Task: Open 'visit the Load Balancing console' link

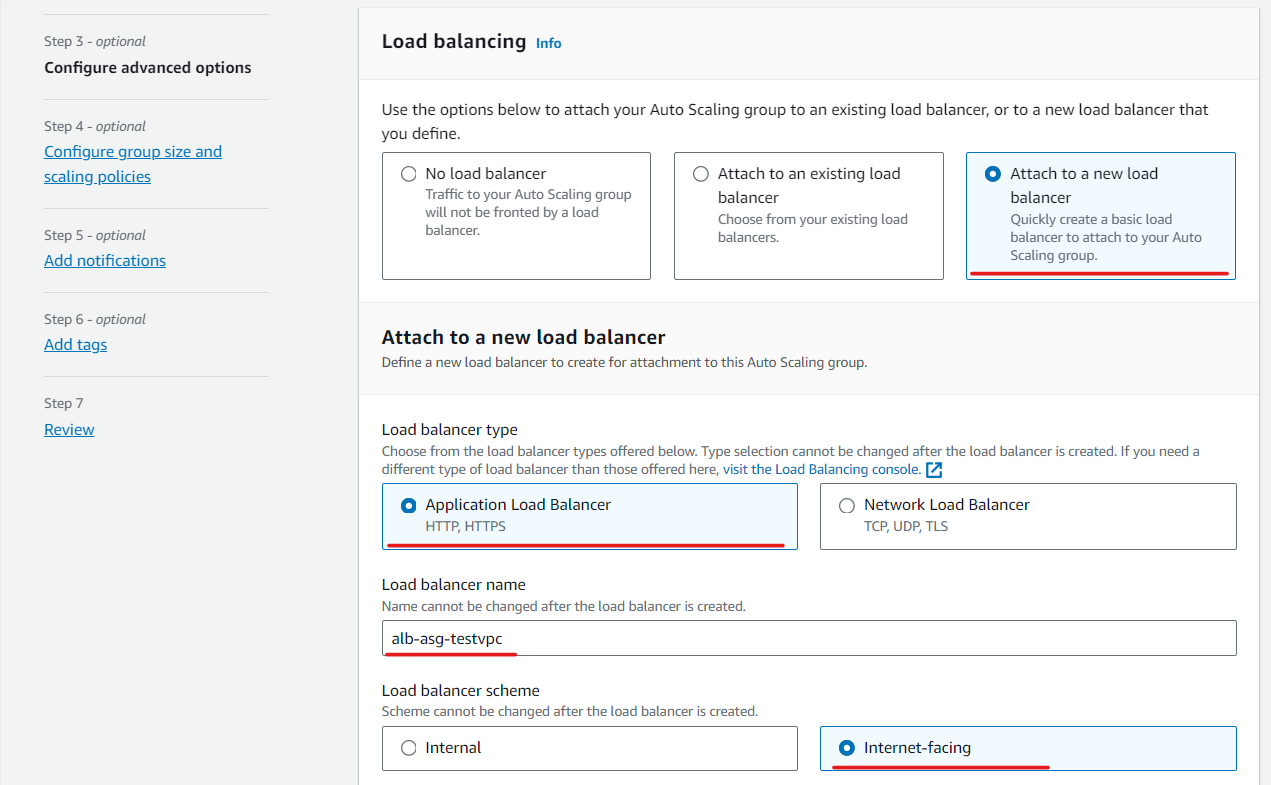Action: coord(822,469)
